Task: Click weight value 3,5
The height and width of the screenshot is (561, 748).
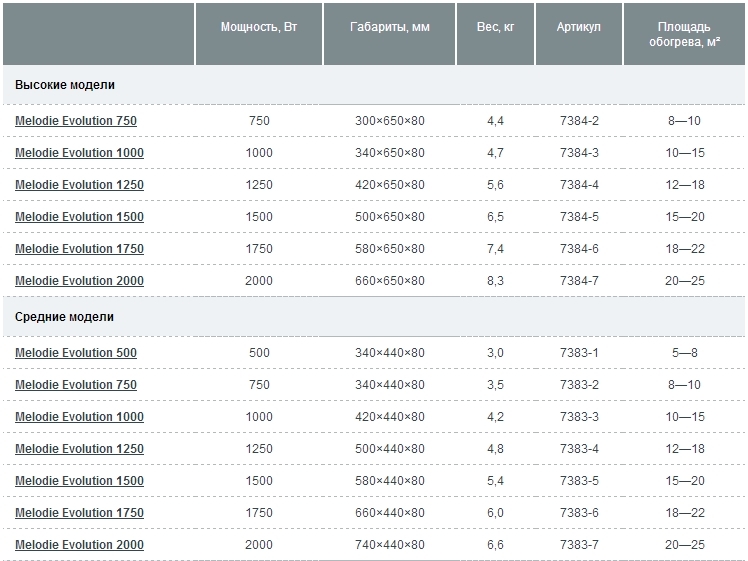Action: [x=495, y=385]
